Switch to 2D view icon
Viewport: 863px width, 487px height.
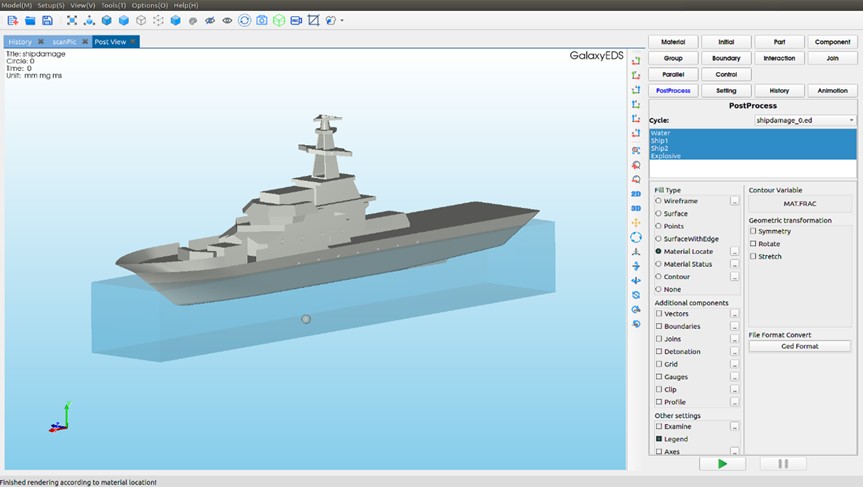(636, 193)
